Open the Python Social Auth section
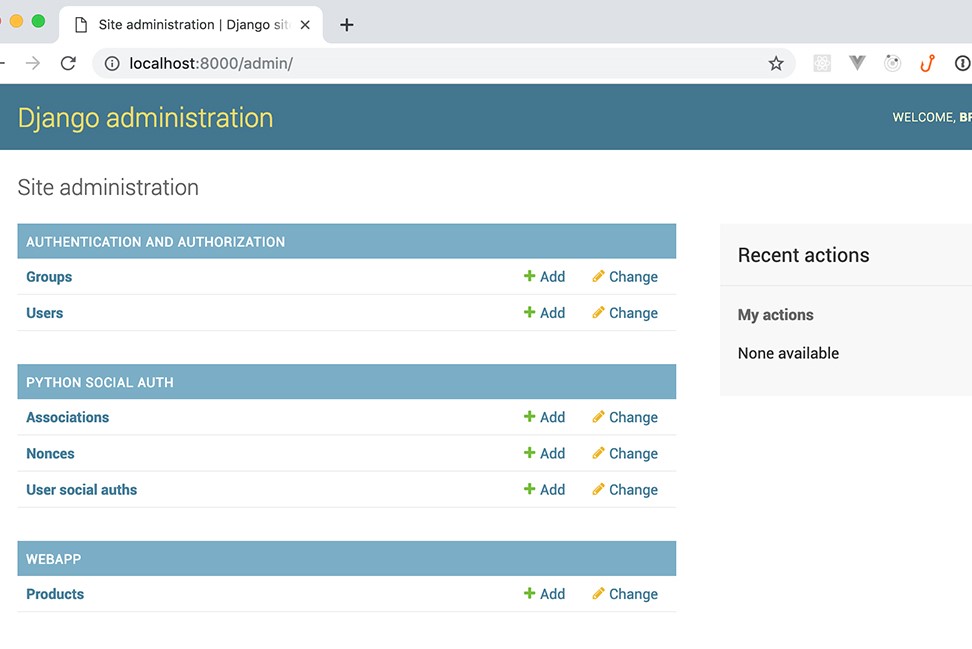This screenshot has height=649, width=972. pos(100,382)
